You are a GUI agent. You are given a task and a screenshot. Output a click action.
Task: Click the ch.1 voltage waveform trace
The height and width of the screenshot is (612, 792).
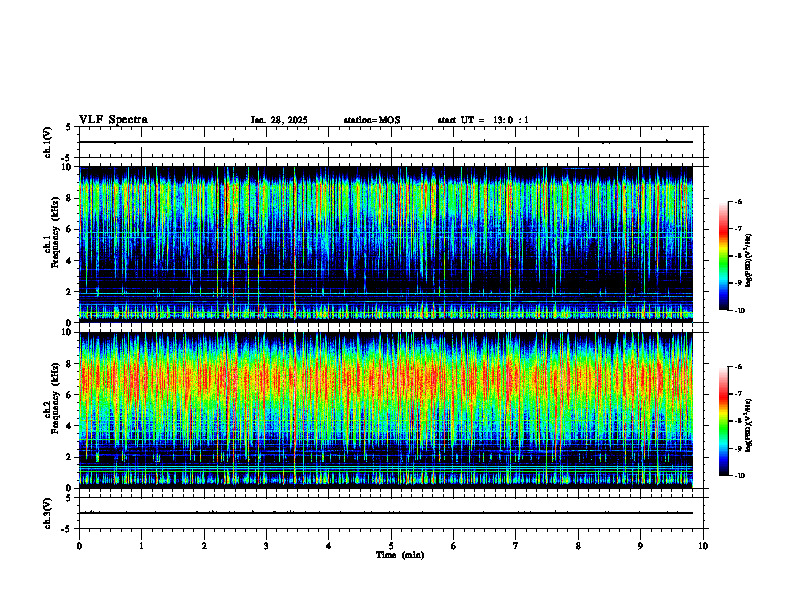386,142
